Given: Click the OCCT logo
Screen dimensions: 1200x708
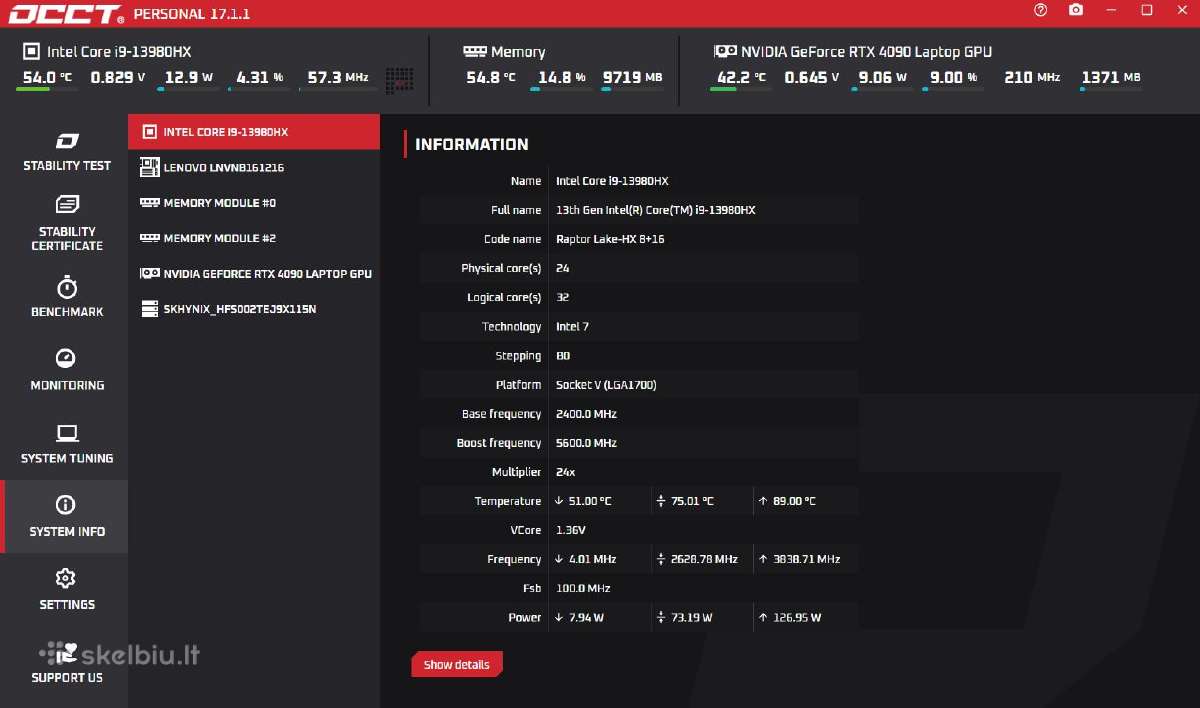Looking at the screenshot, I should (64, 15).
